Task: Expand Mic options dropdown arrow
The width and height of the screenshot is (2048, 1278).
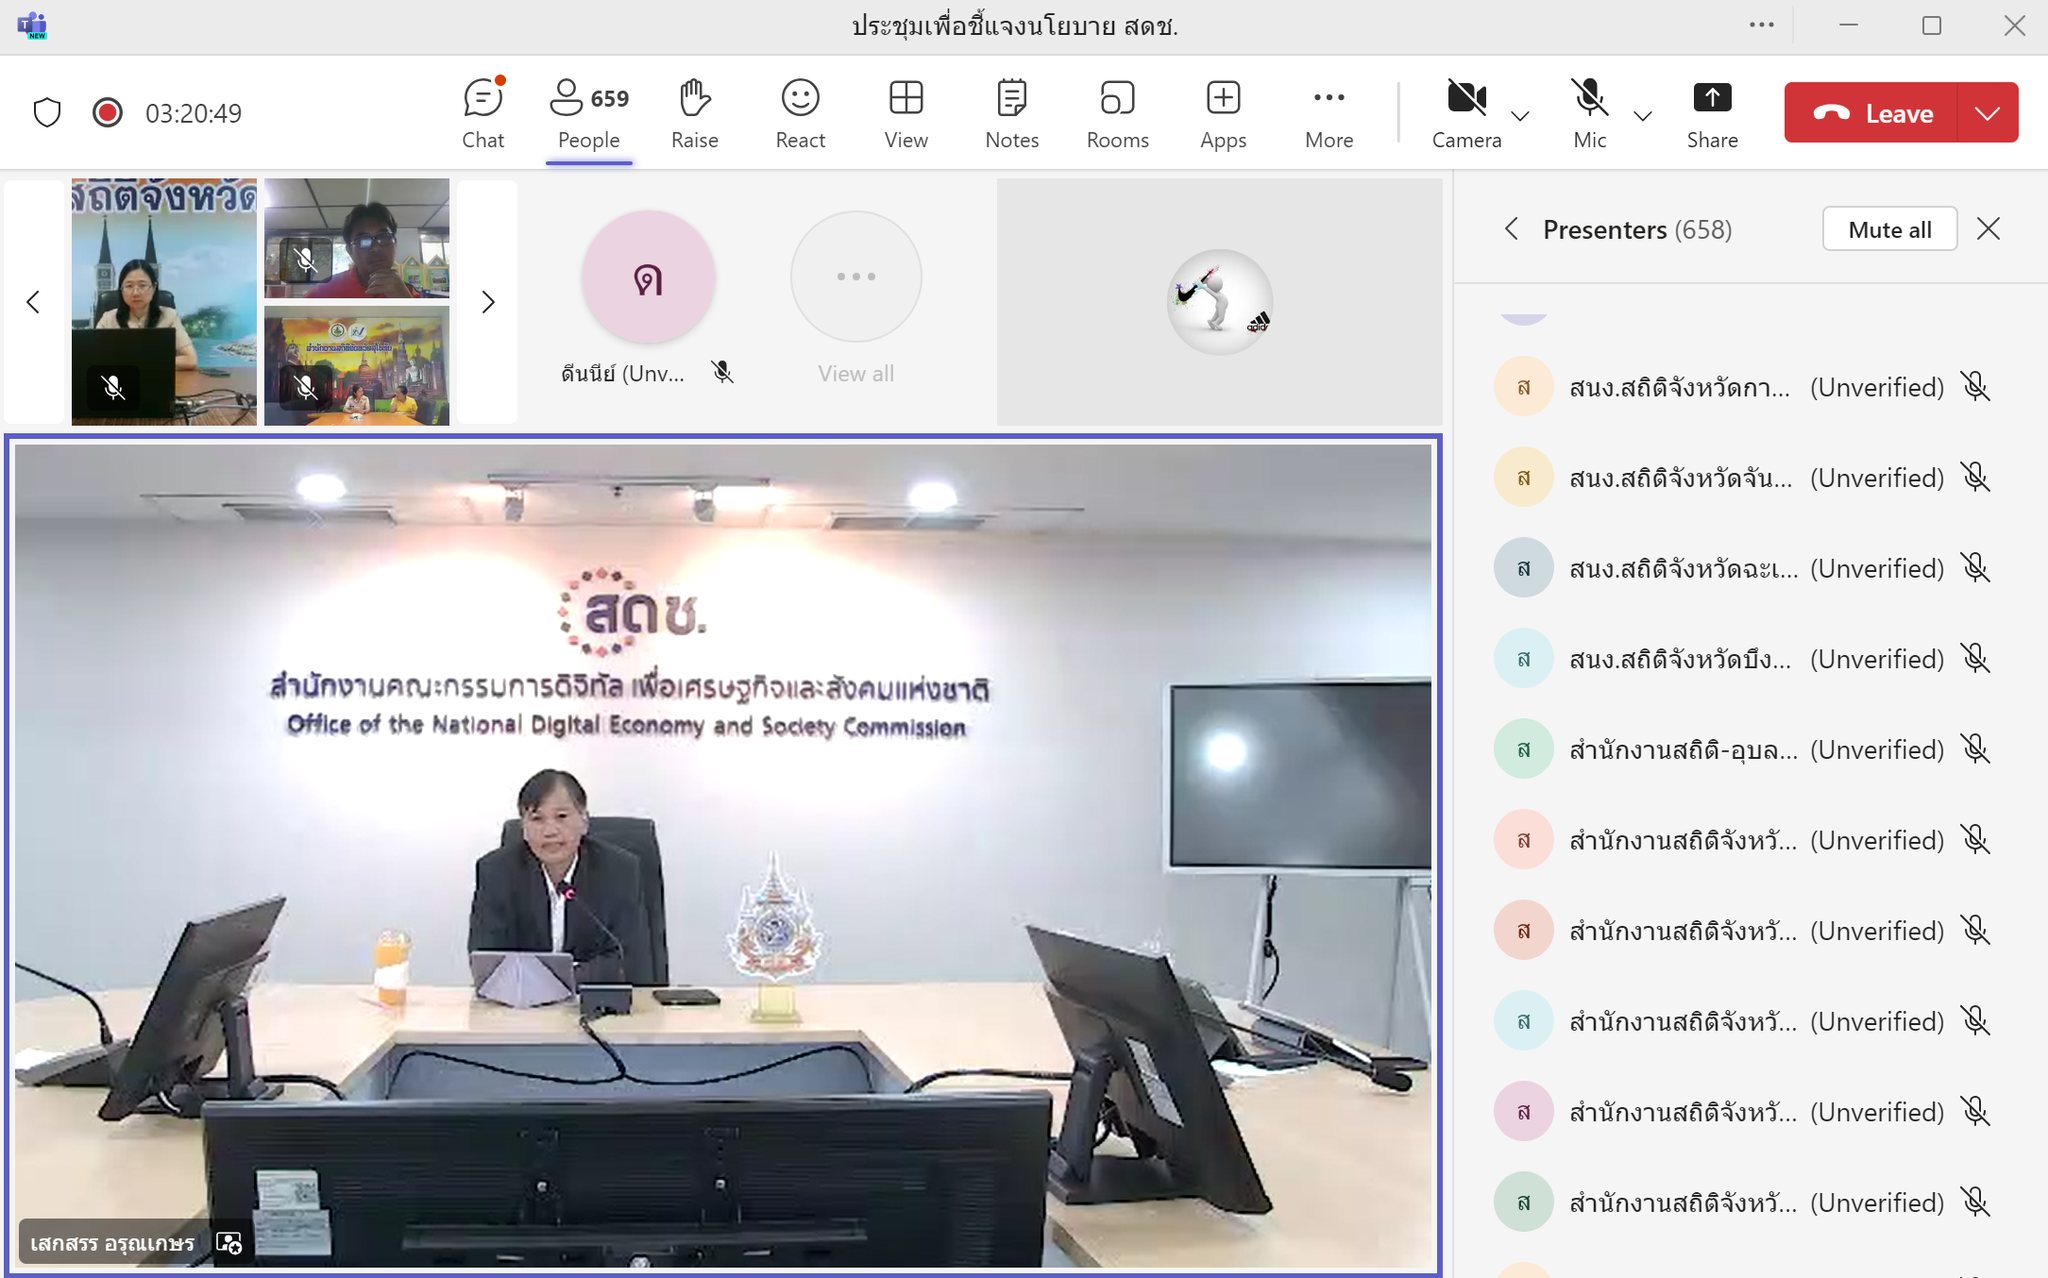Action: [x=1642, y=115]
